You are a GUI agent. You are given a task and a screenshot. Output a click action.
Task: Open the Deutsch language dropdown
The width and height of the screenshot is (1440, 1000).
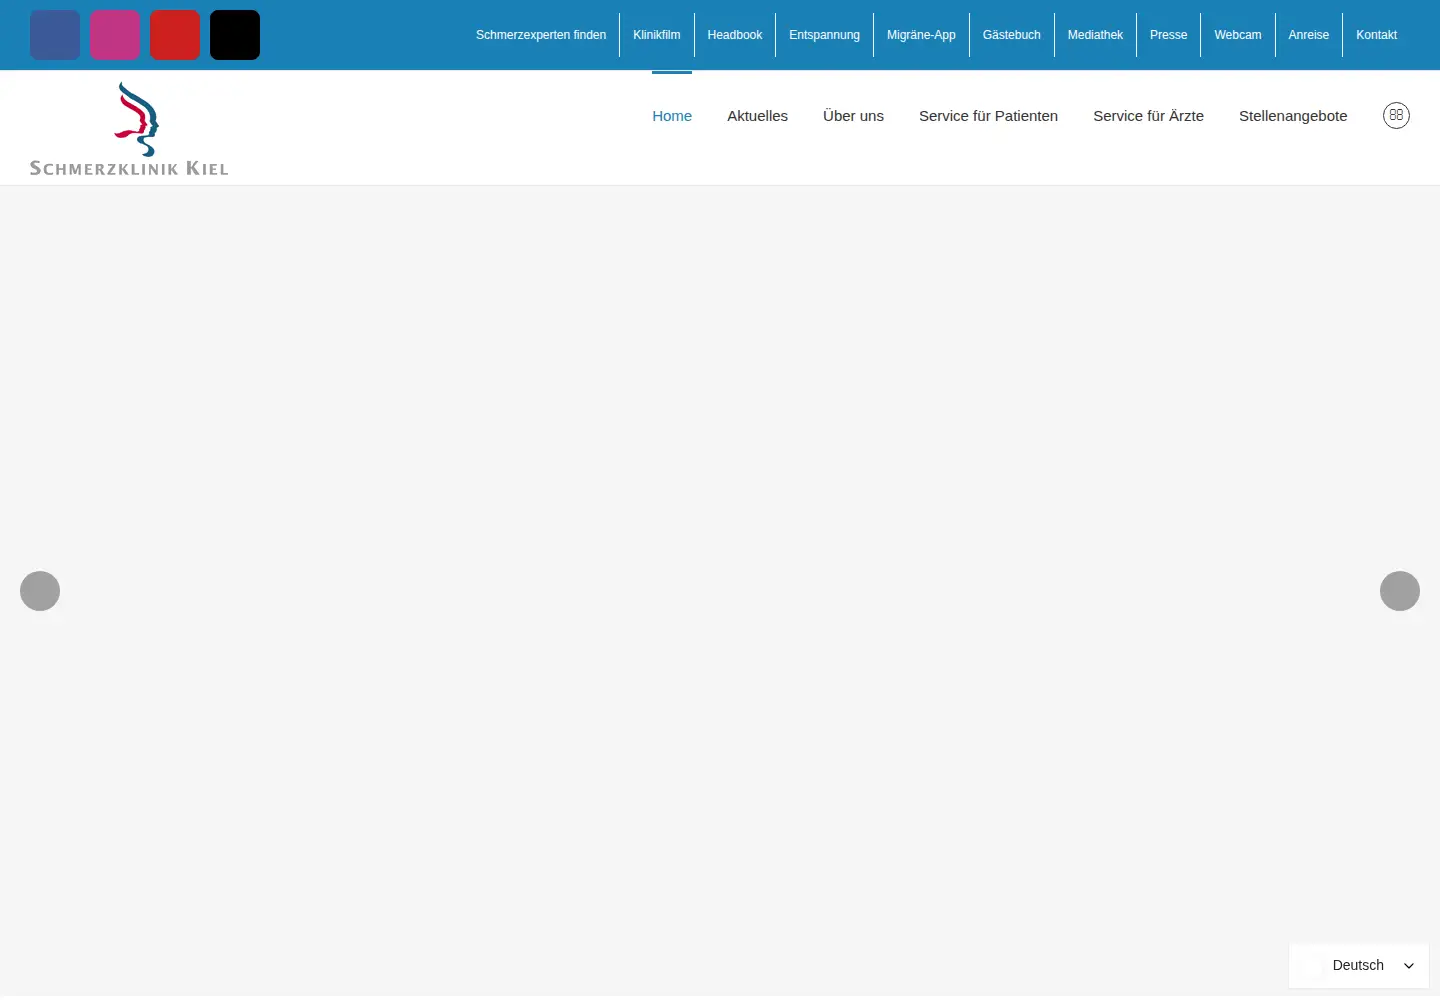pyautogui.click(x=1359, y=966)
